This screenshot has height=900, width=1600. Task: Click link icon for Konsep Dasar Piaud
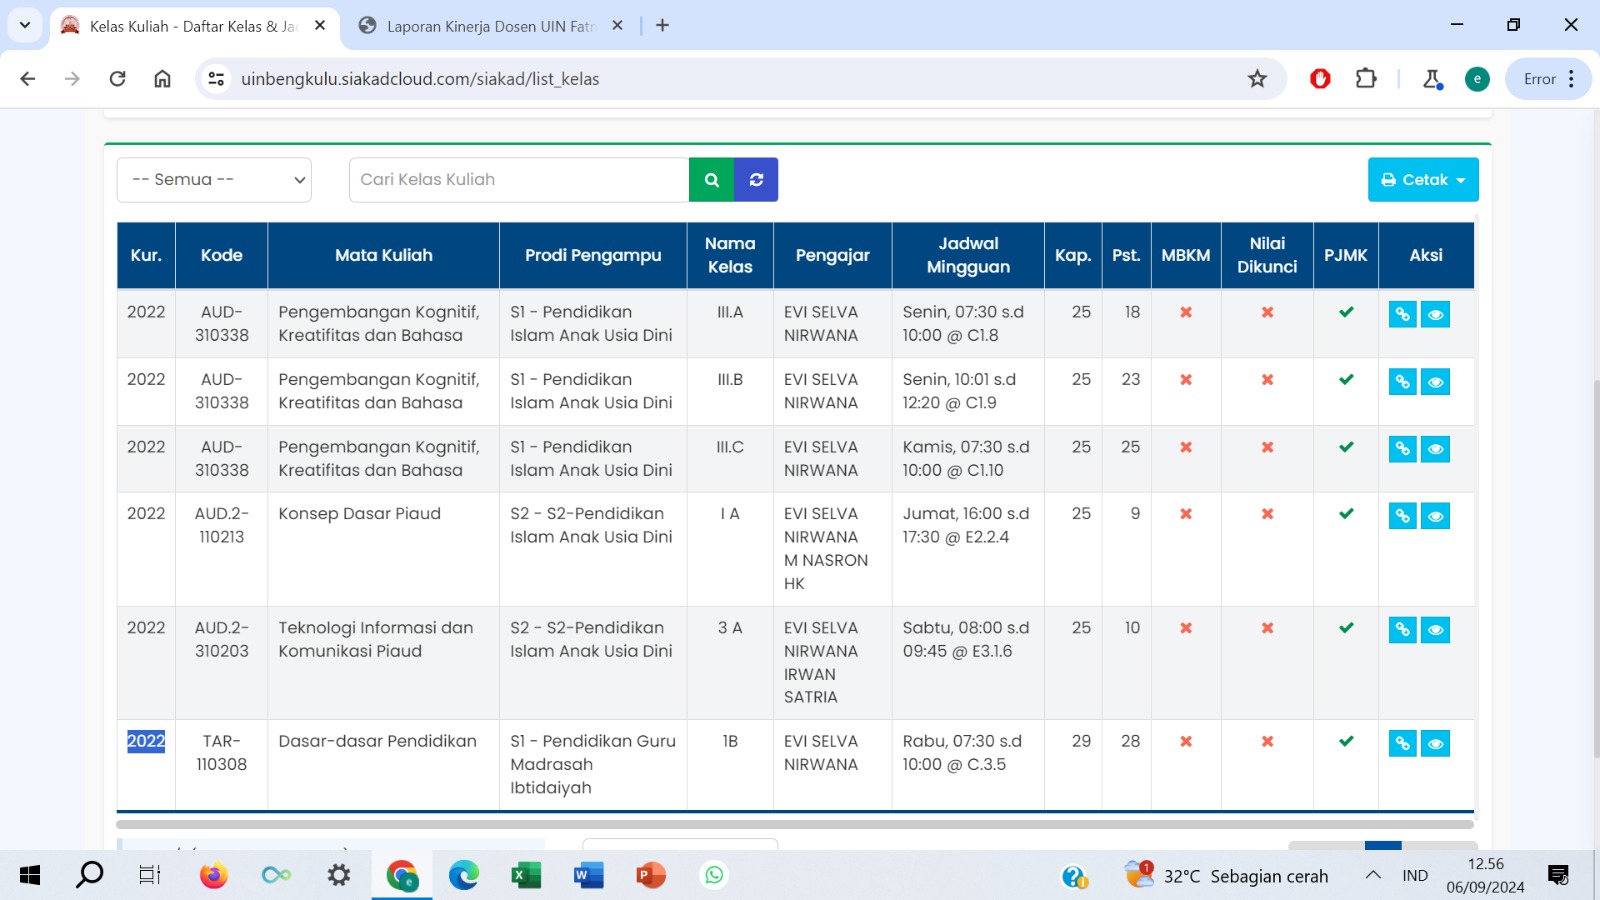1402,516
